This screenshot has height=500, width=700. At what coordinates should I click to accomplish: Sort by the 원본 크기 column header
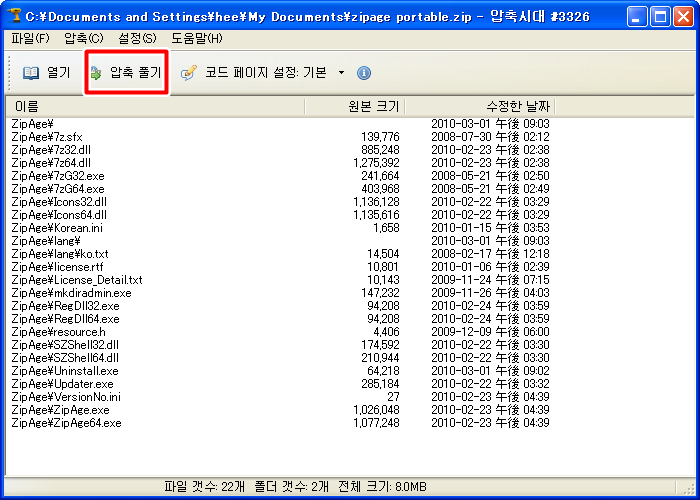click(x=355, y=107)
